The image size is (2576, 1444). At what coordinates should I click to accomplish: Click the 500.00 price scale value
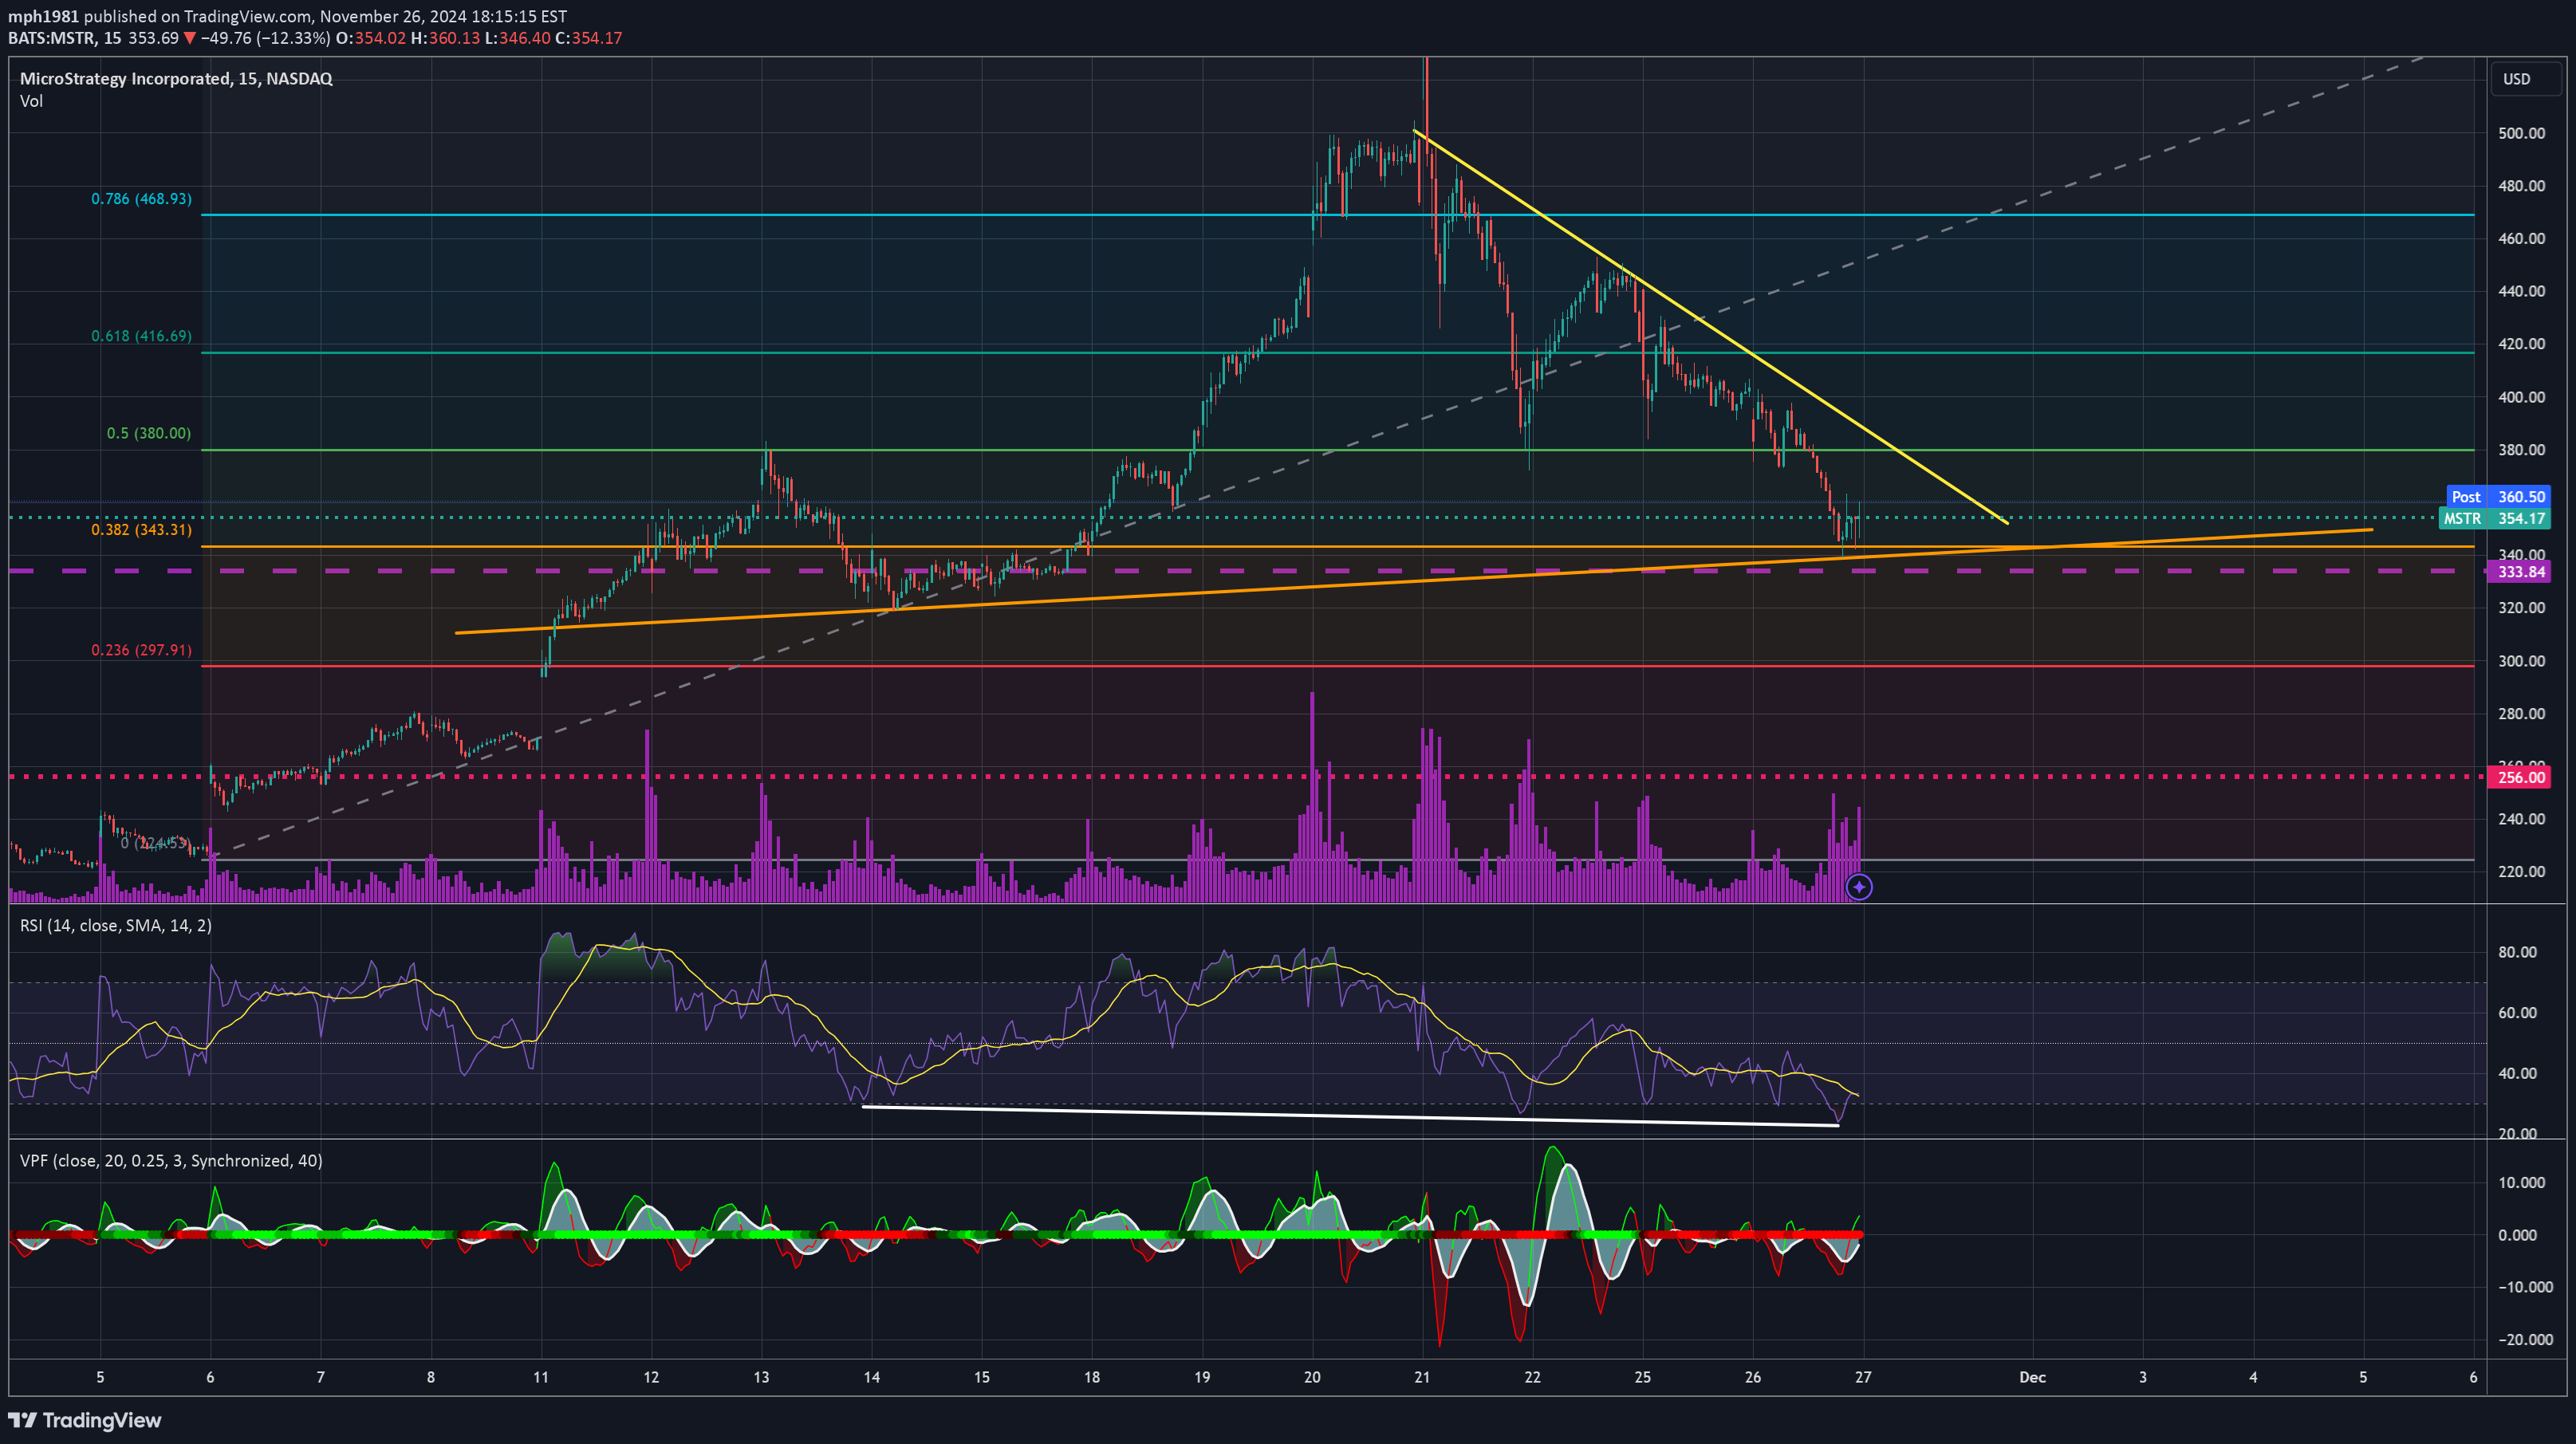(x=2521, y=133)
